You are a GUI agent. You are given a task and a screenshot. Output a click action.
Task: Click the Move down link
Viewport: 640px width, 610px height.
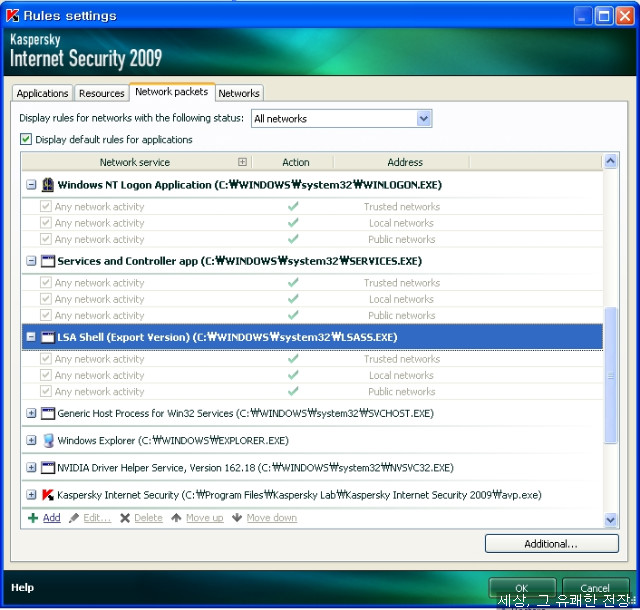[272, 518]
